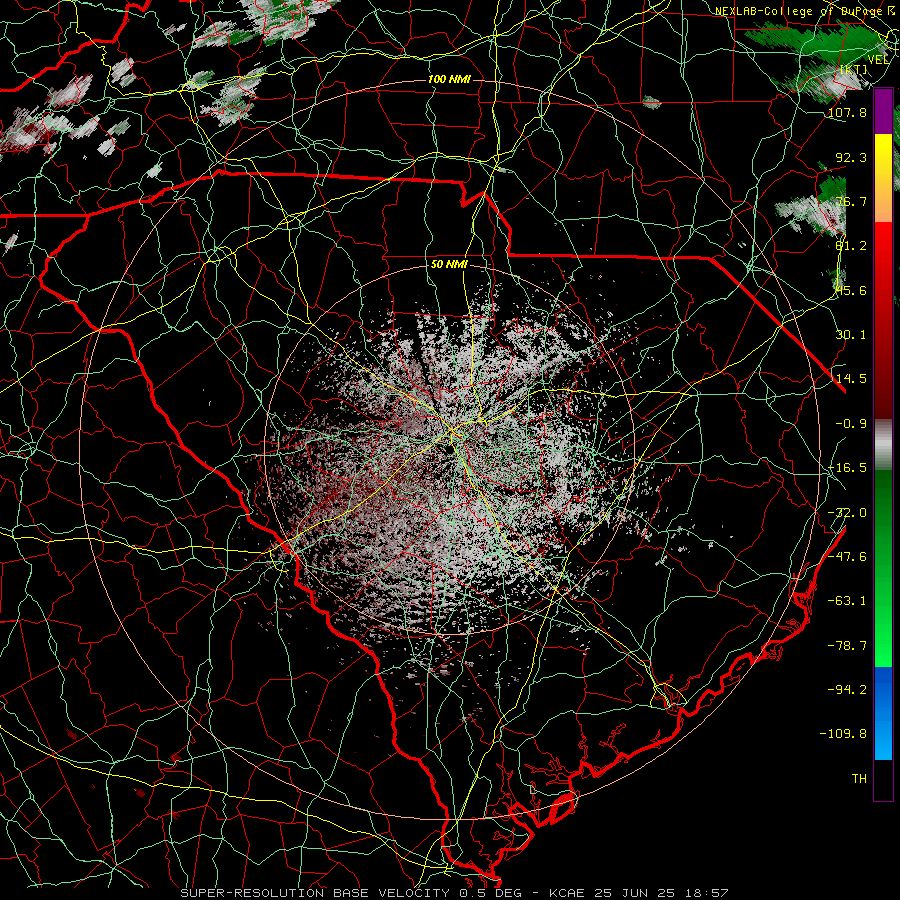Click the KCAE radar site identifier
The width and height of the screenshot is (900, 900).
coord(566,893)
